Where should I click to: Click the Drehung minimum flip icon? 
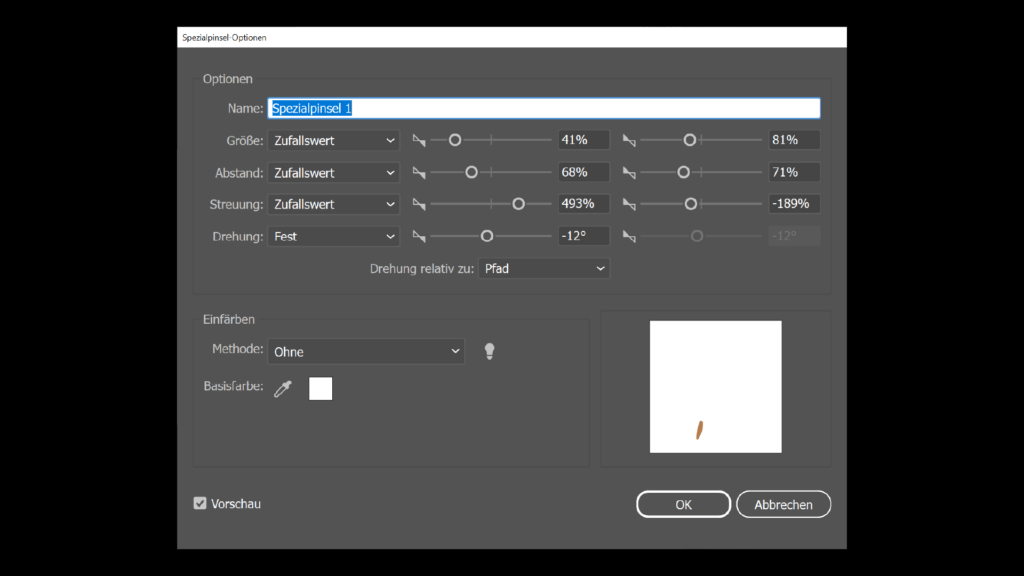(419, 236)
